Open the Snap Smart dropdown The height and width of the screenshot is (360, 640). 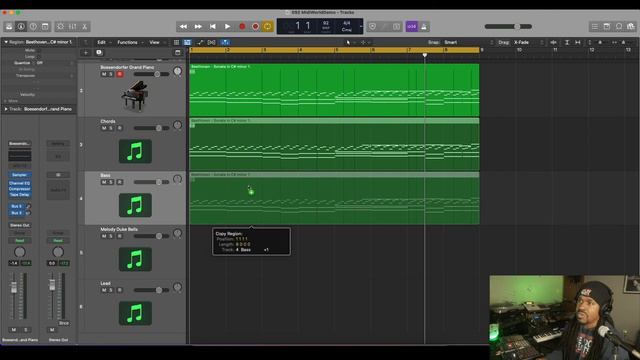(468, 42)
